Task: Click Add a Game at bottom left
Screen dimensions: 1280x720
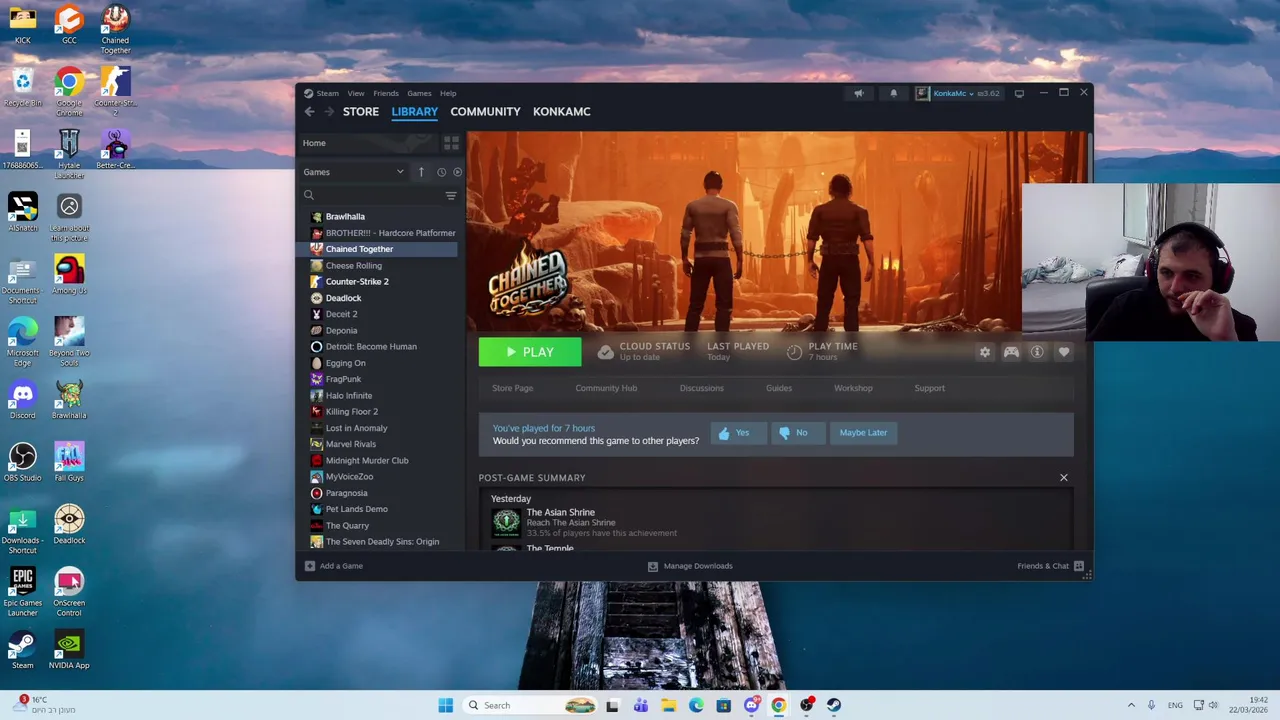Action: click(334, 566)
